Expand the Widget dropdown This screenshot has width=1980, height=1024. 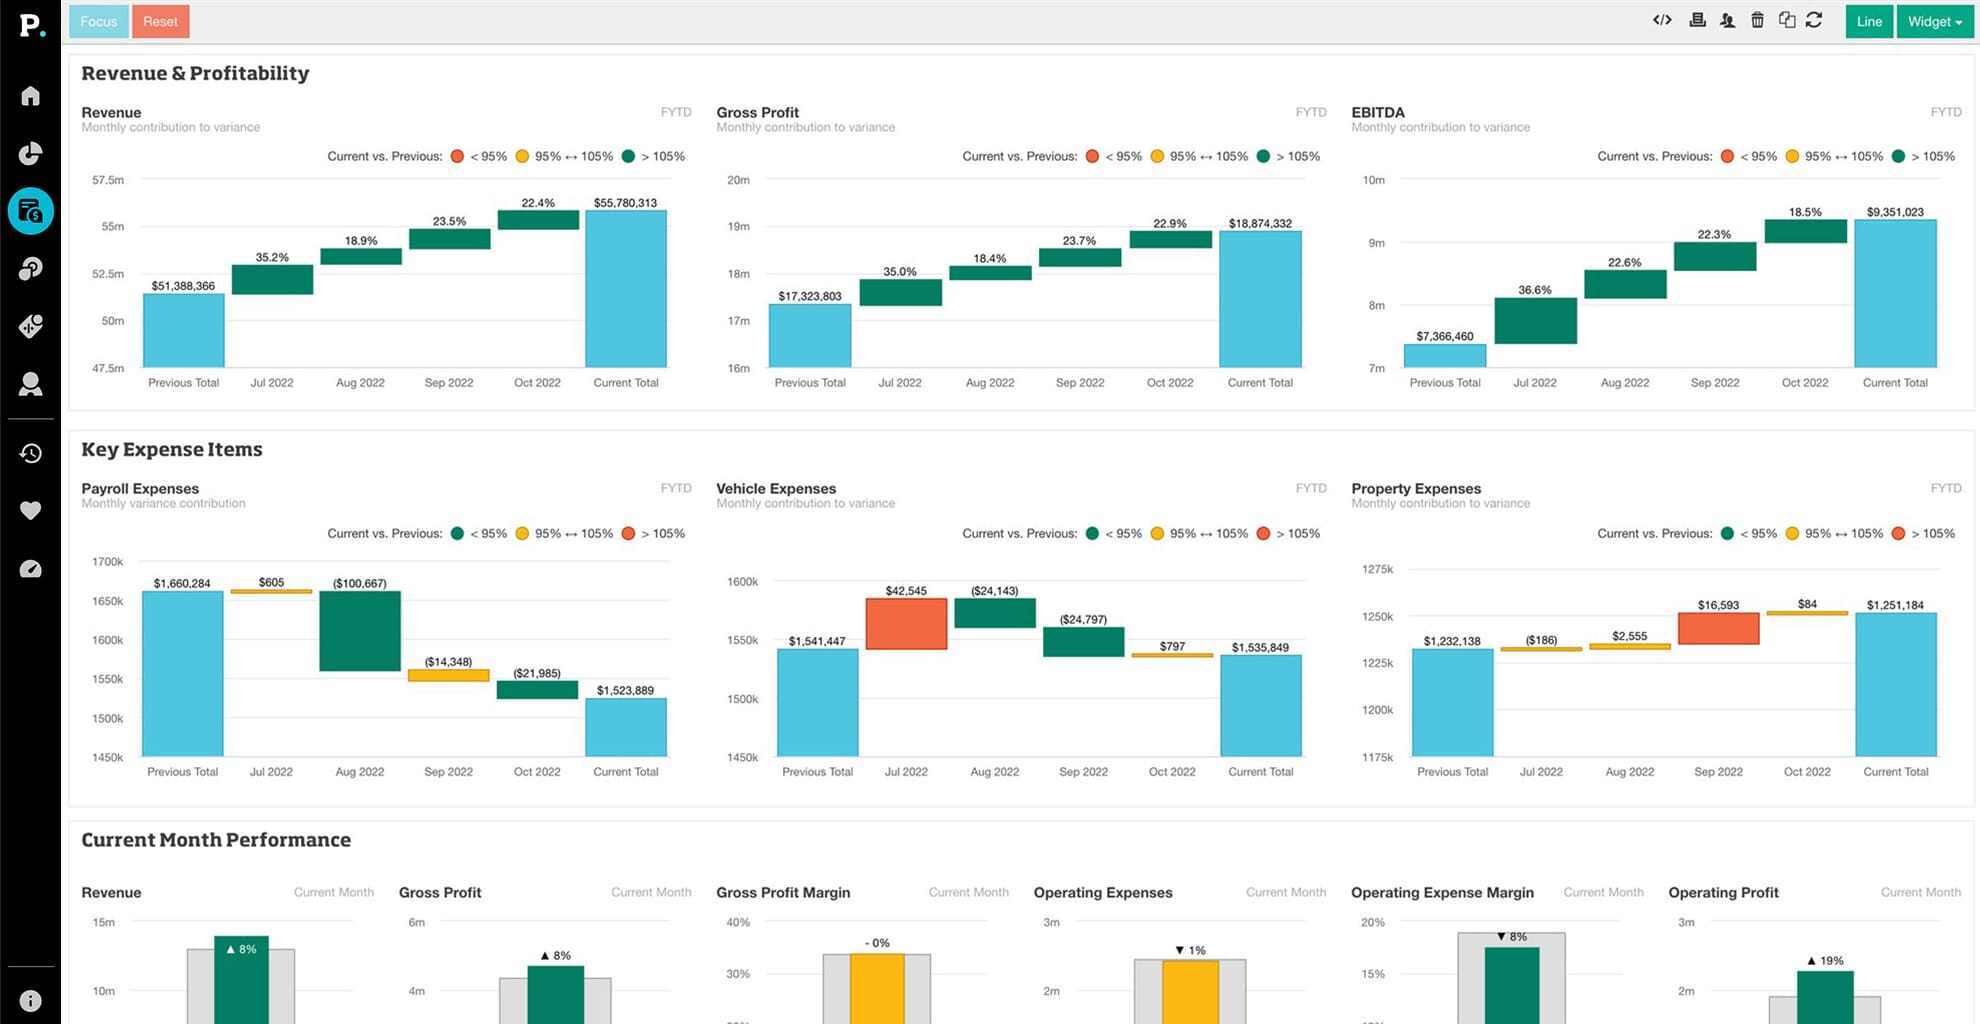click(x=1934, y=21)
